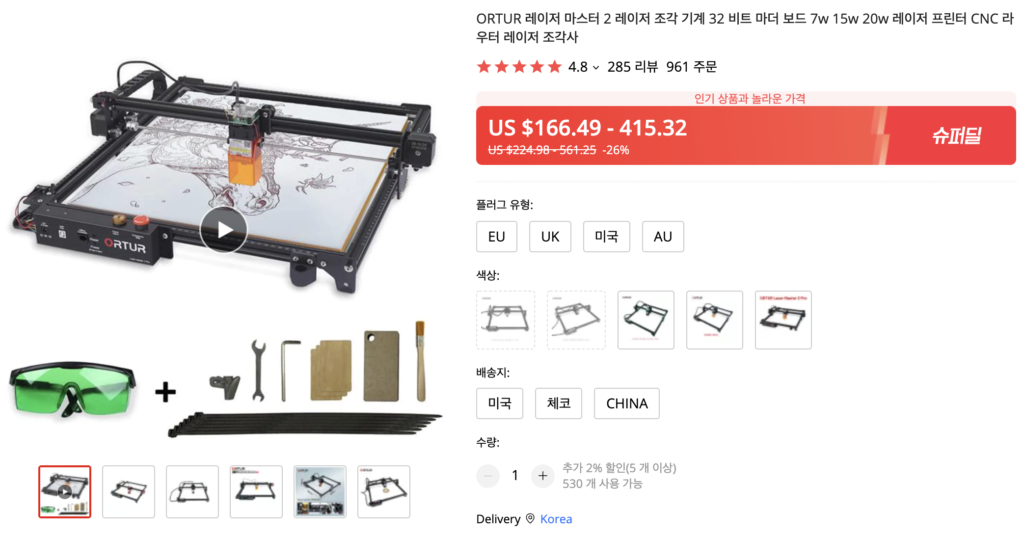1024x537 pixels.
Task: Click the location pin icon by Delivery
Action: click(530, 519)
